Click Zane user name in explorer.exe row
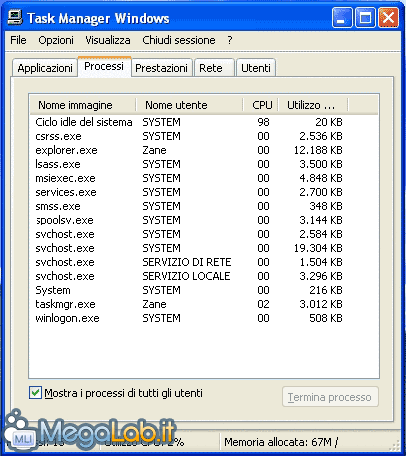 (154, 150)
